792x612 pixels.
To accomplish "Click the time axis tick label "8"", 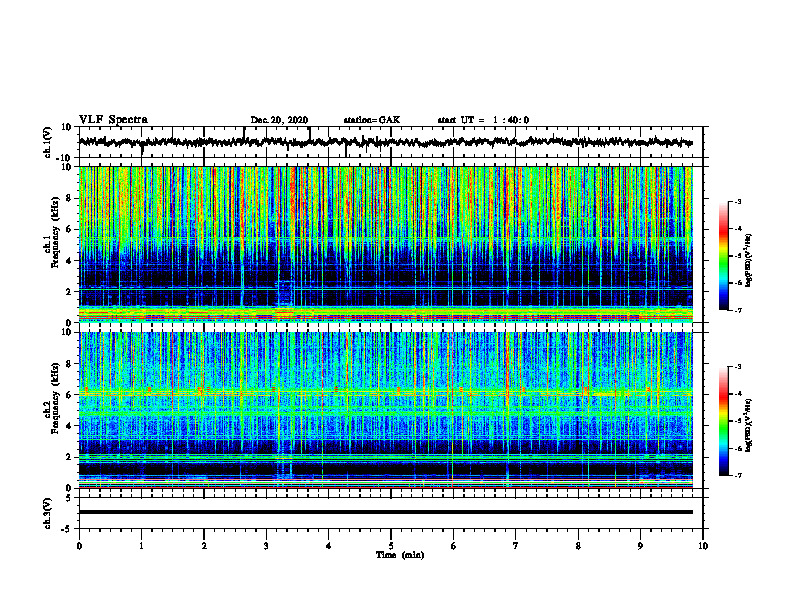I will point(578,546).
